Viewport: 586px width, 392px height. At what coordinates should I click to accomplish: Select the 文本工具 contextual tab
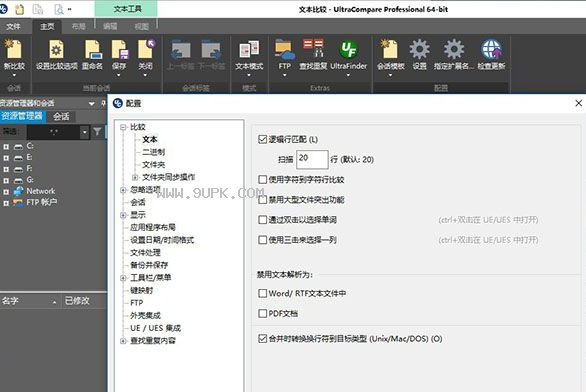coord(127,9)
